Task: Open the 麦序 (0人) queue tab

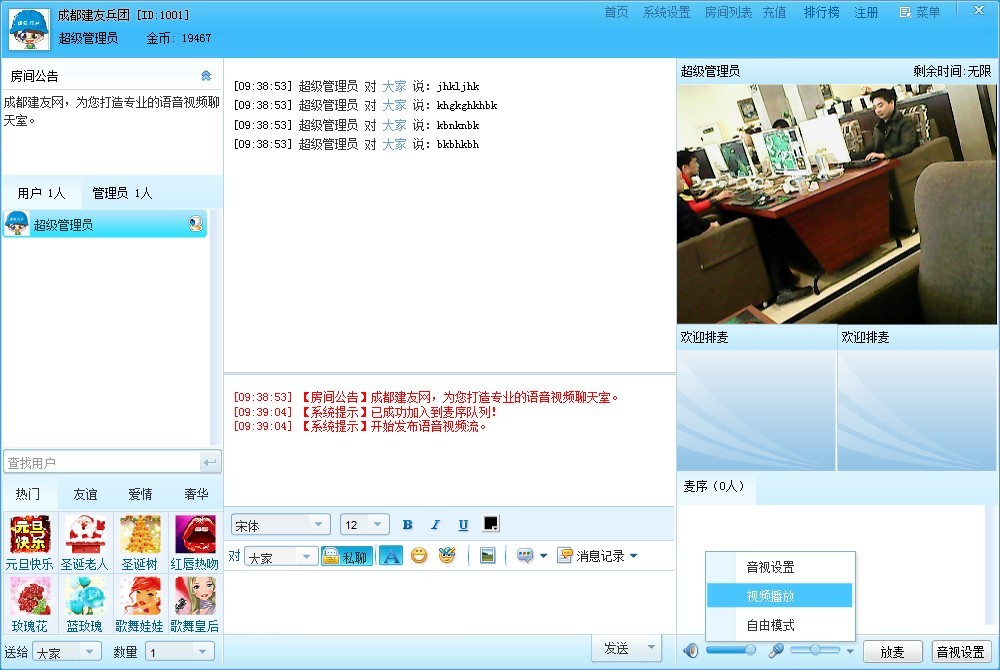Action: tap(714, 486)
